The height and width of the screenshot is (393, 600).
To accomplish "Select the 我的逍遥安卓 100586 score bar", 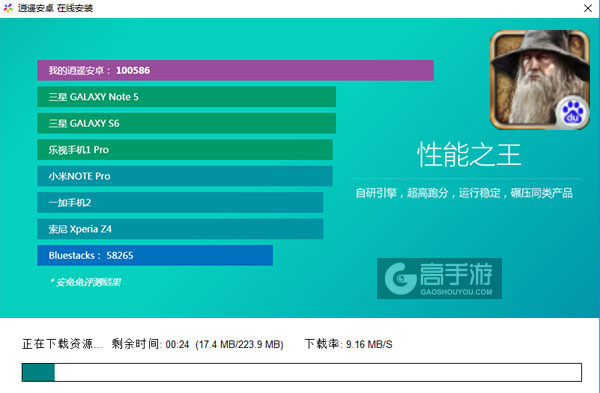I will 235,70.
